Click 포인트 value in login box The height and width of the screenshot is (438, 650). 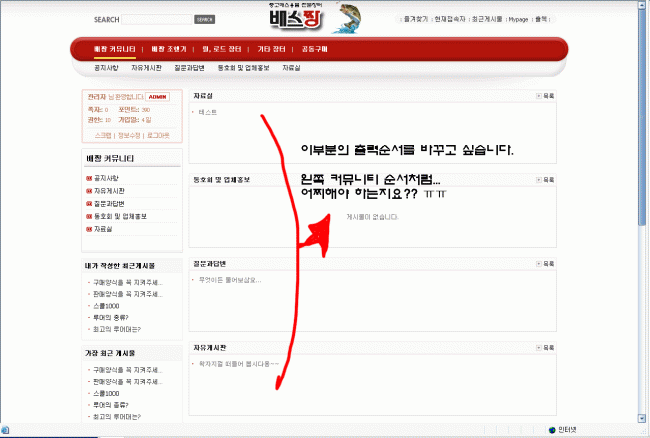[x=134, y=110]
